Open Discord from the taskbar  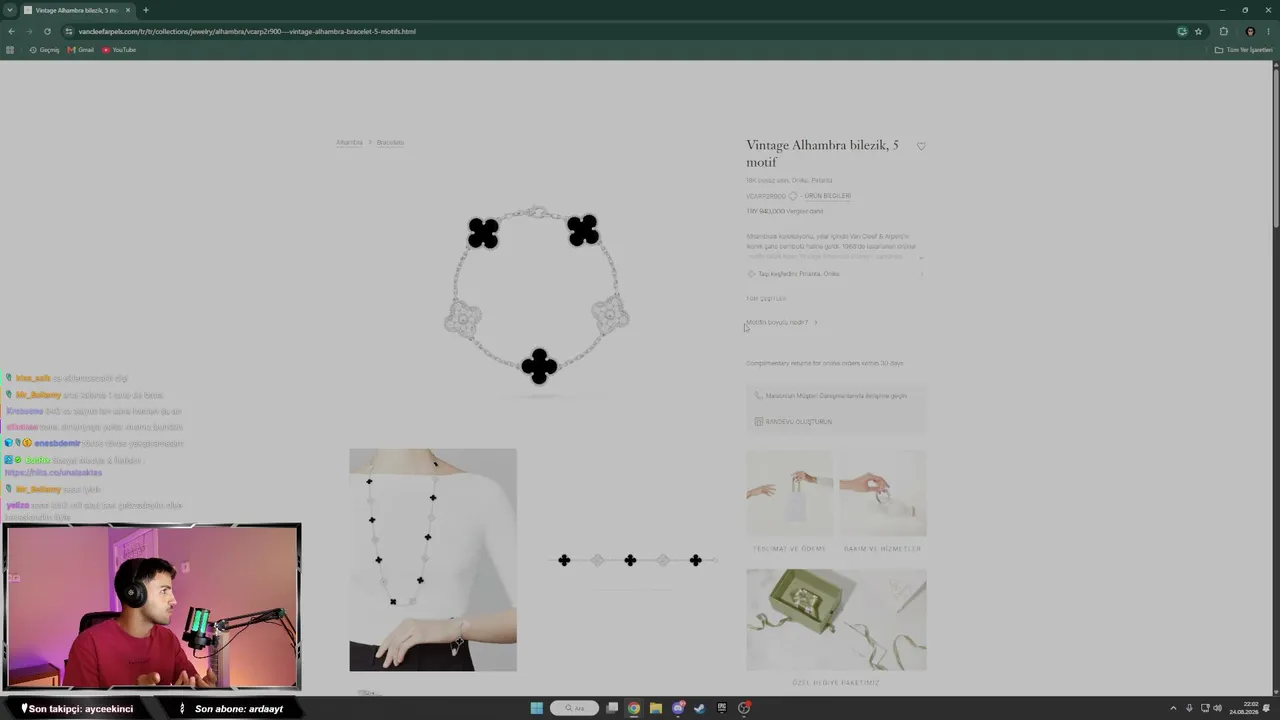click(678, 708)
